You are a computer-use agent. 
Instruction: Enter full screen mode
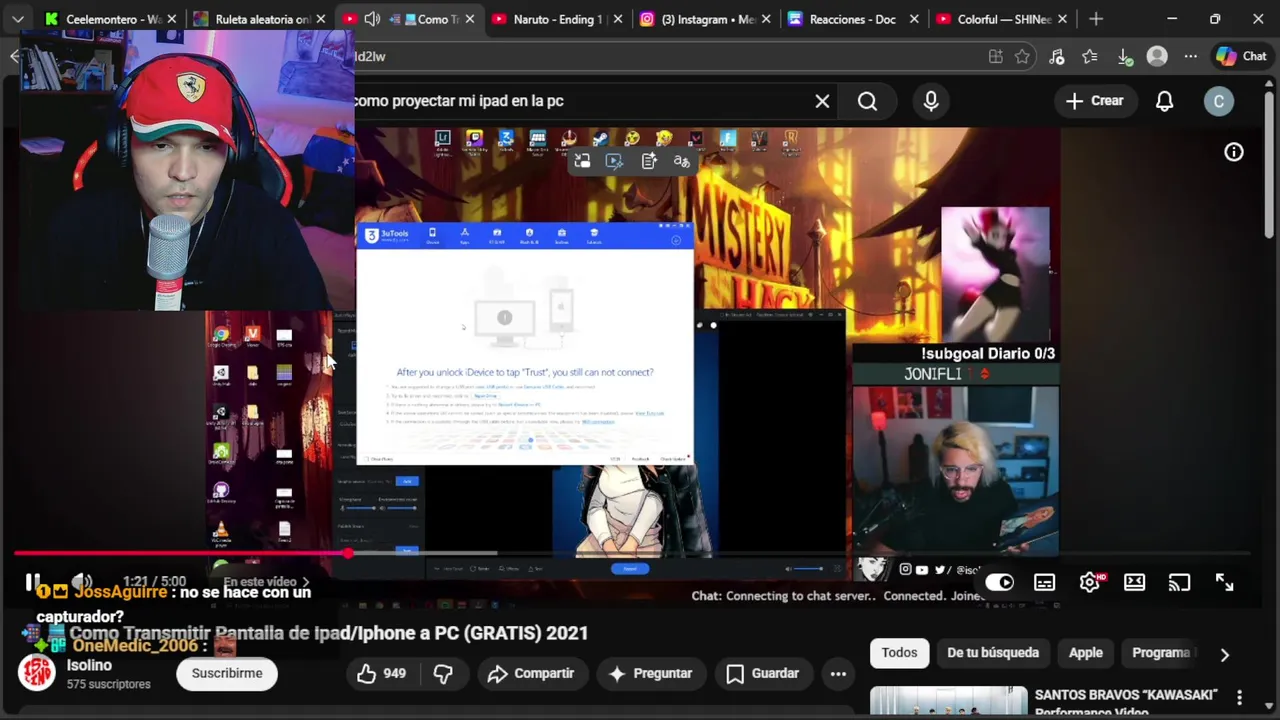point(1224,582)
